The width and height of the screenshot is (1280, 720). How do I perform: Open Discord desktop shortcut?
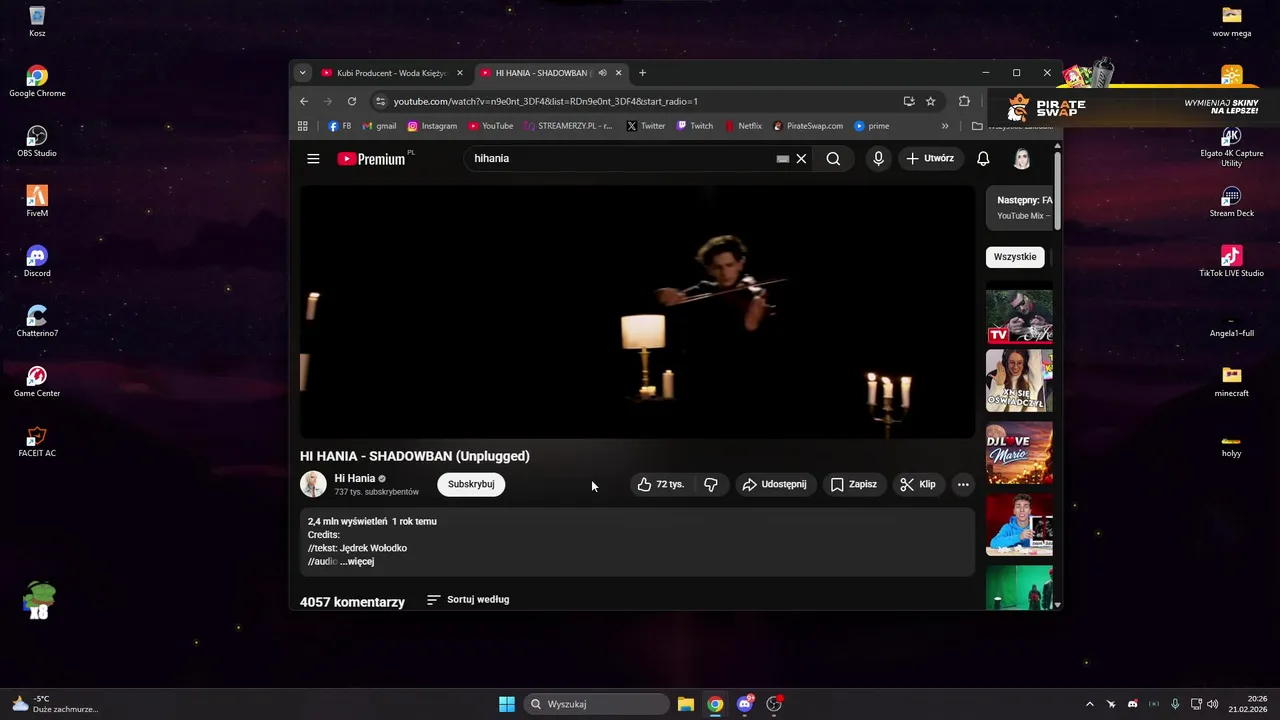click(x=37, y=261)
